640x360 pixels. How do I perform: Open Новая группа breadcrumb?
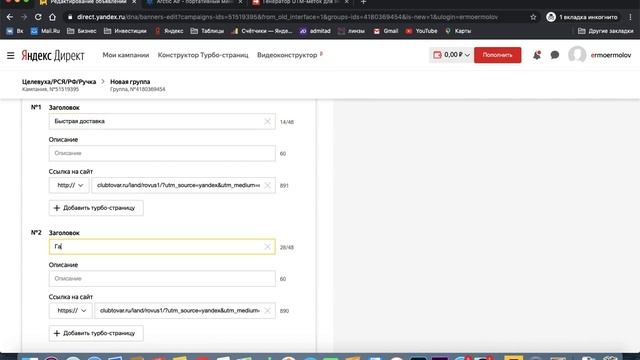tap(130, 82)
